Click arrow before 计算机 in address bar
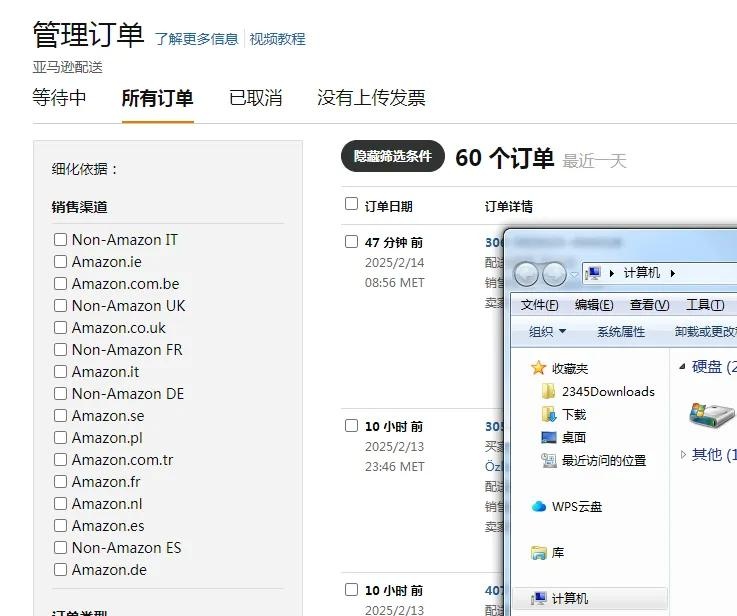This screenshot has width=737, height=616. pyautogui.click(x=612, y=273)
